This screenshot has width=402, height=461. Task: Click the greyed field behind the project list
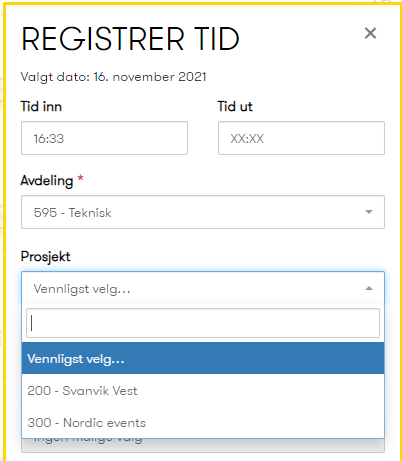coord(203,446)
